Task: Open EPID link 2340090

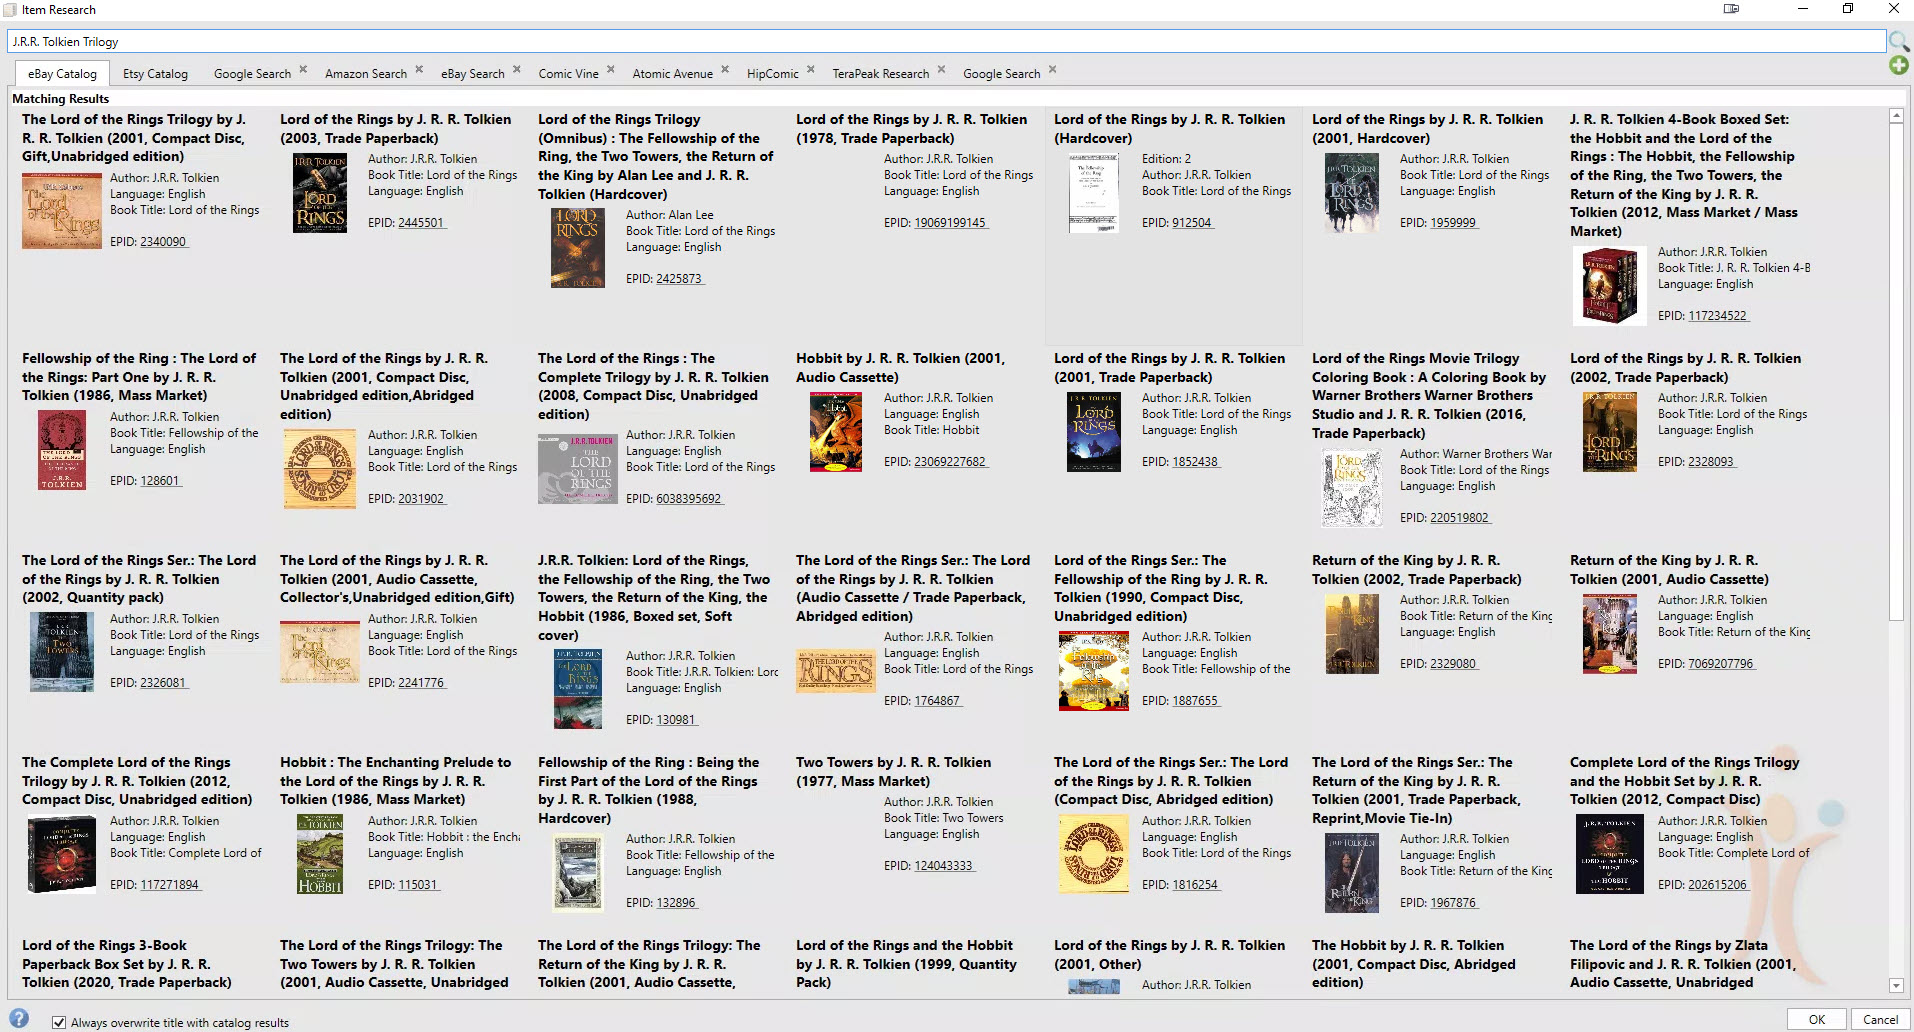Action: (x=162, y=242)
